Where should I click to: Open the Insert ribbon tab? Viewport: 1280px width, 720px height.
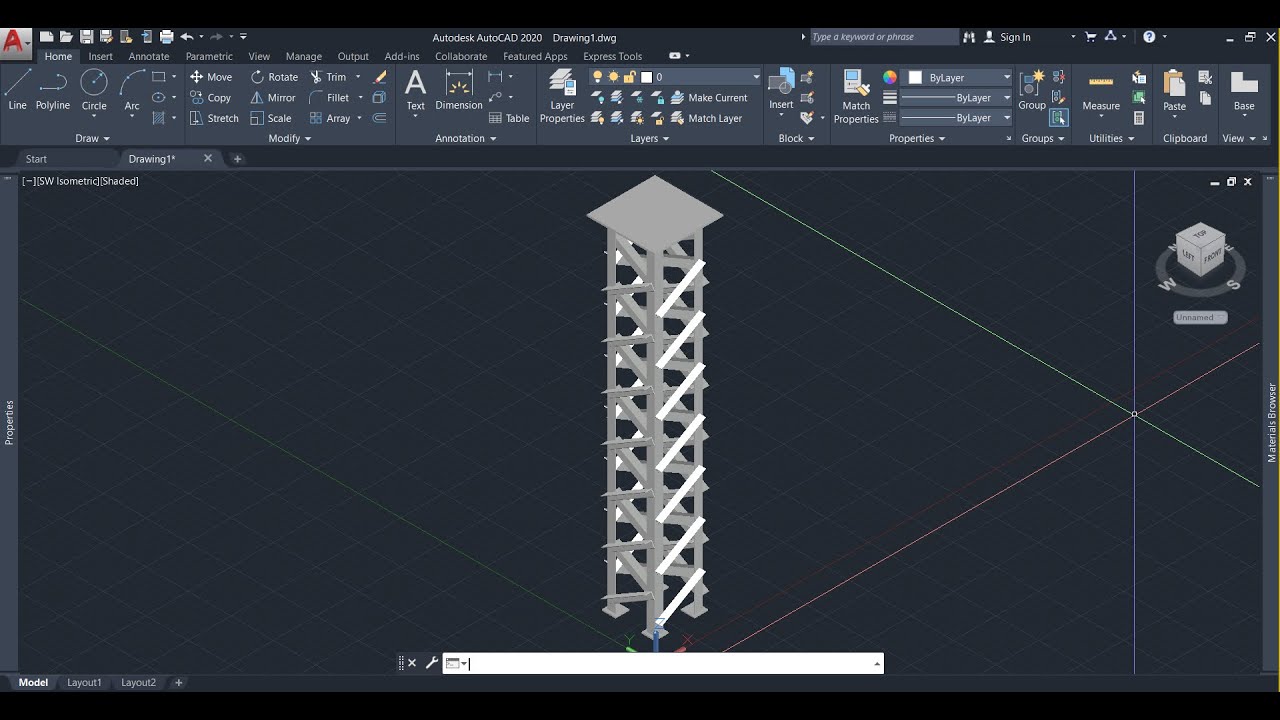coord(101,56)
